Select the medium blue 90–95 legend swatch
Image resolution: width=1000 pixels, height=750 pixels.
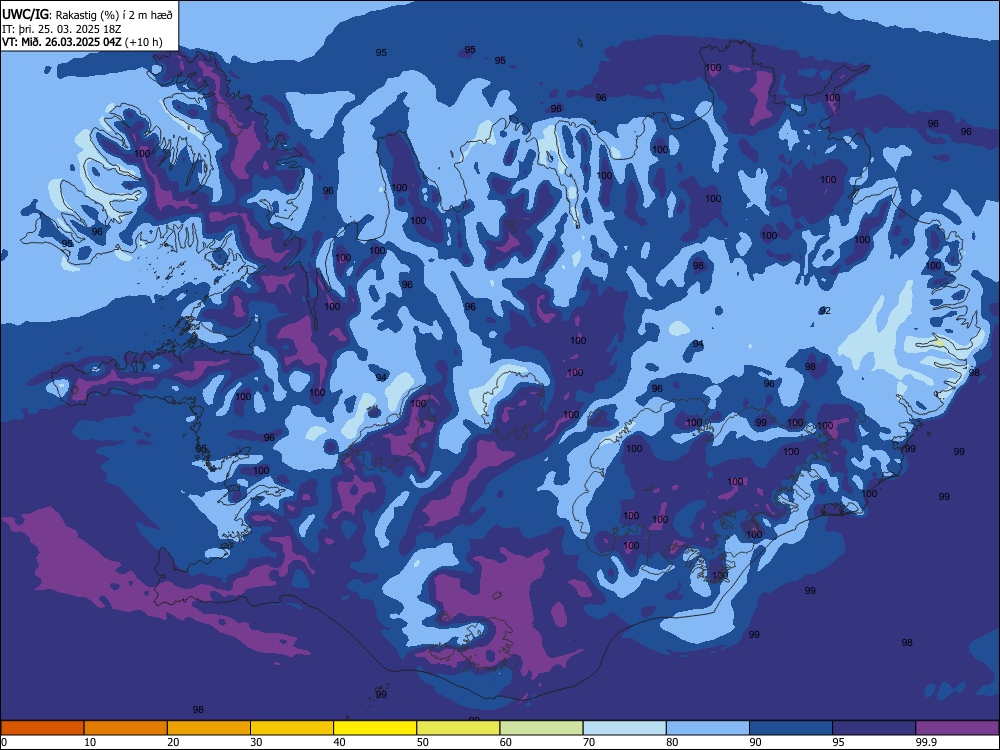(x=791, y=728)
